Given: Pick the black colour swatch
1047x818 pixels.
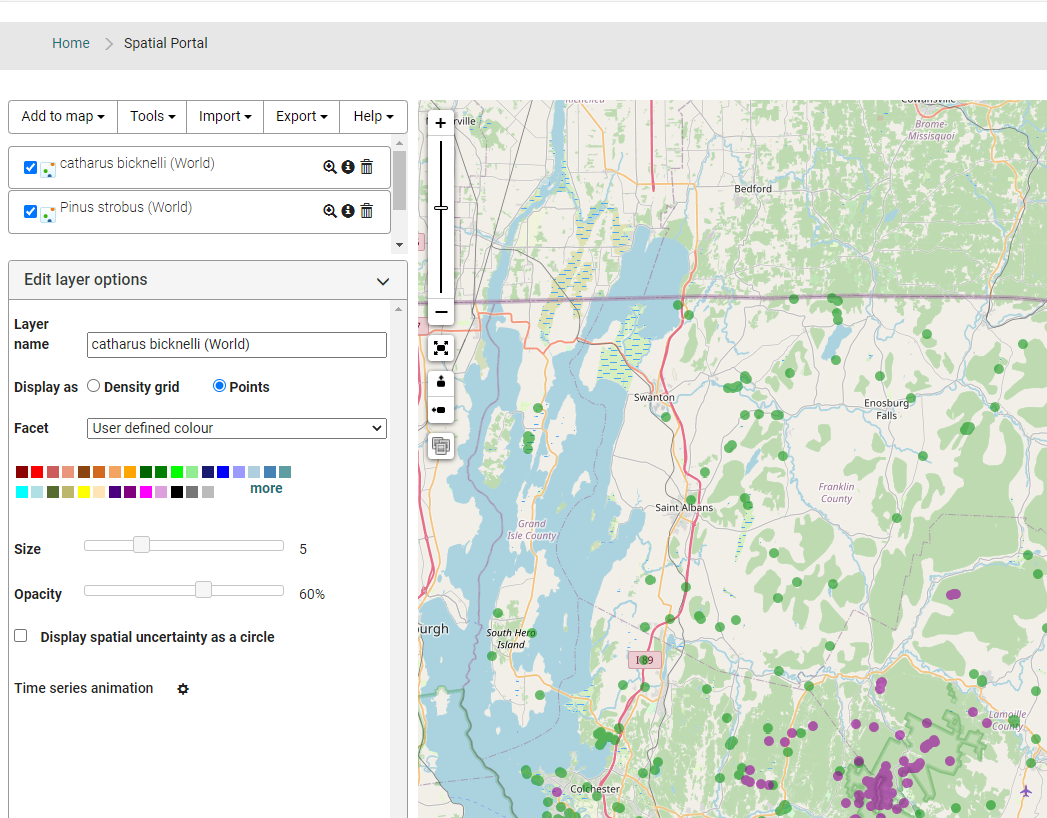Looking at the screenshot, I should tap(176, 492).
